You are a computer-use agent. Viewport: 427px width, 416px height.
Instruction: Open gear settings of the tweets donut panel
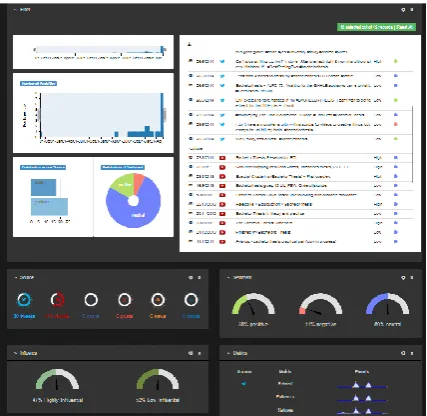[190, 277]
